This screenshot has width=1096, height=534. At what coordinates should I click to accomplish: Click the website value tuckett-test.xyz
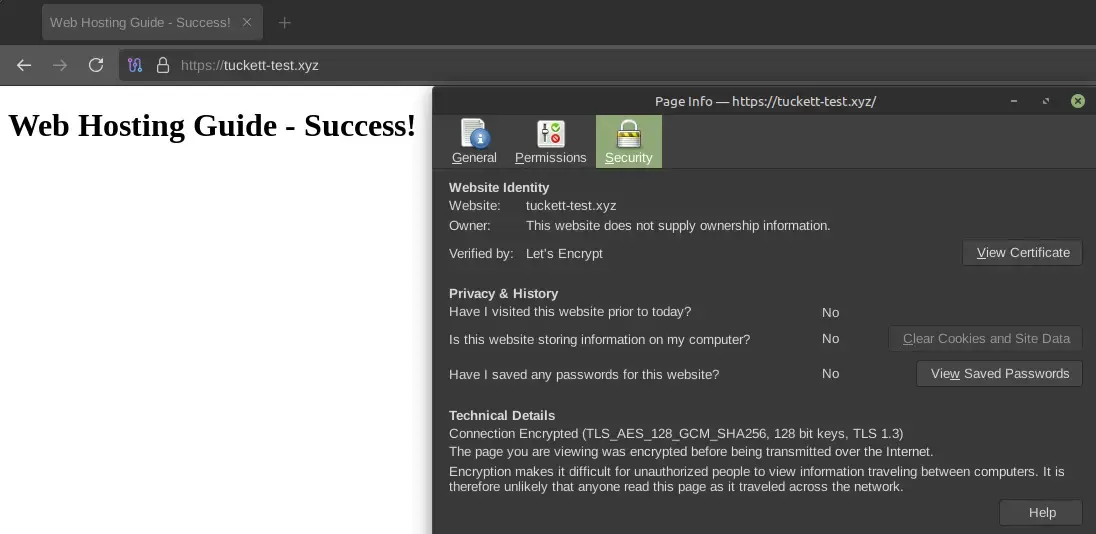click(571, 205)
